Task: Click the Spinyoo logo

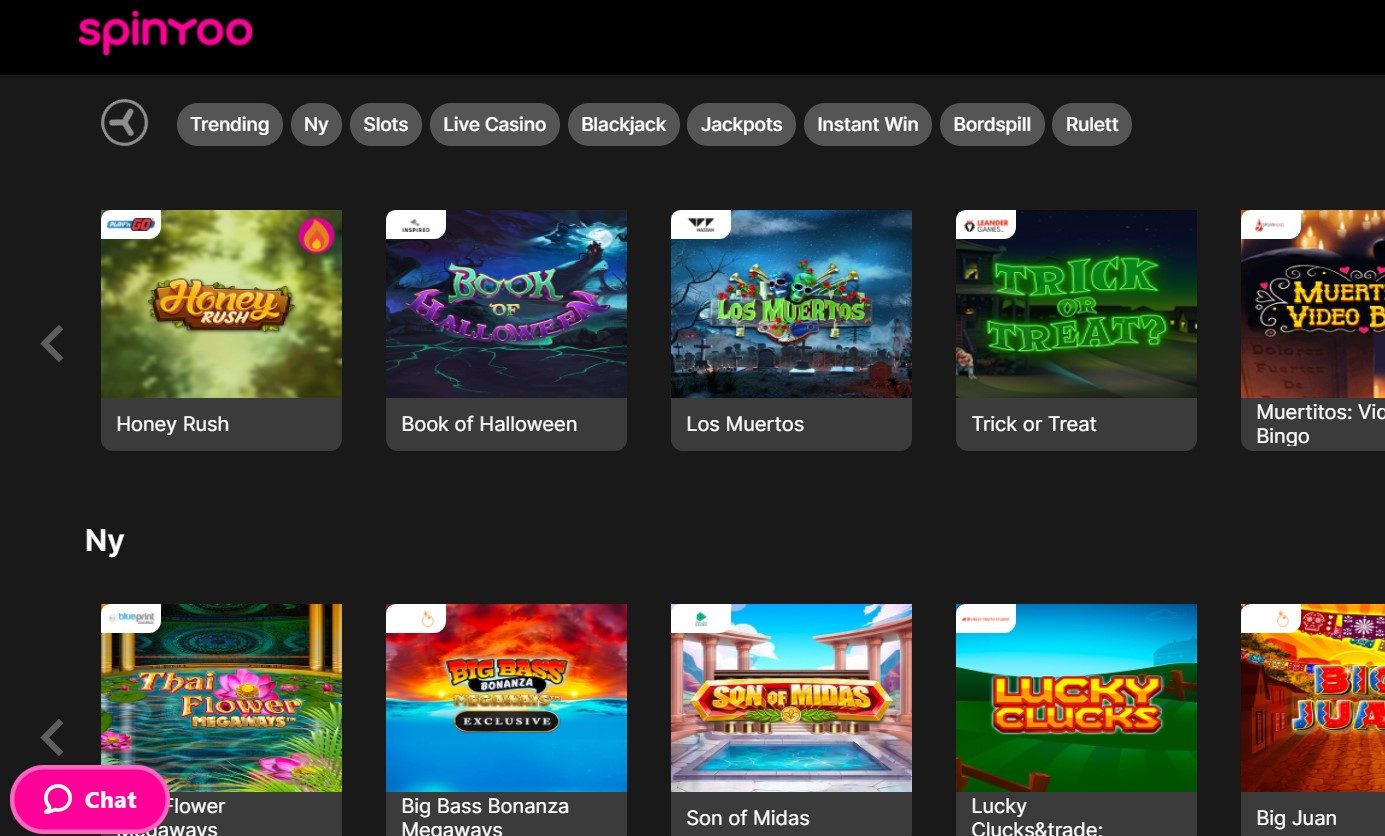Action: tap(165, 33)
